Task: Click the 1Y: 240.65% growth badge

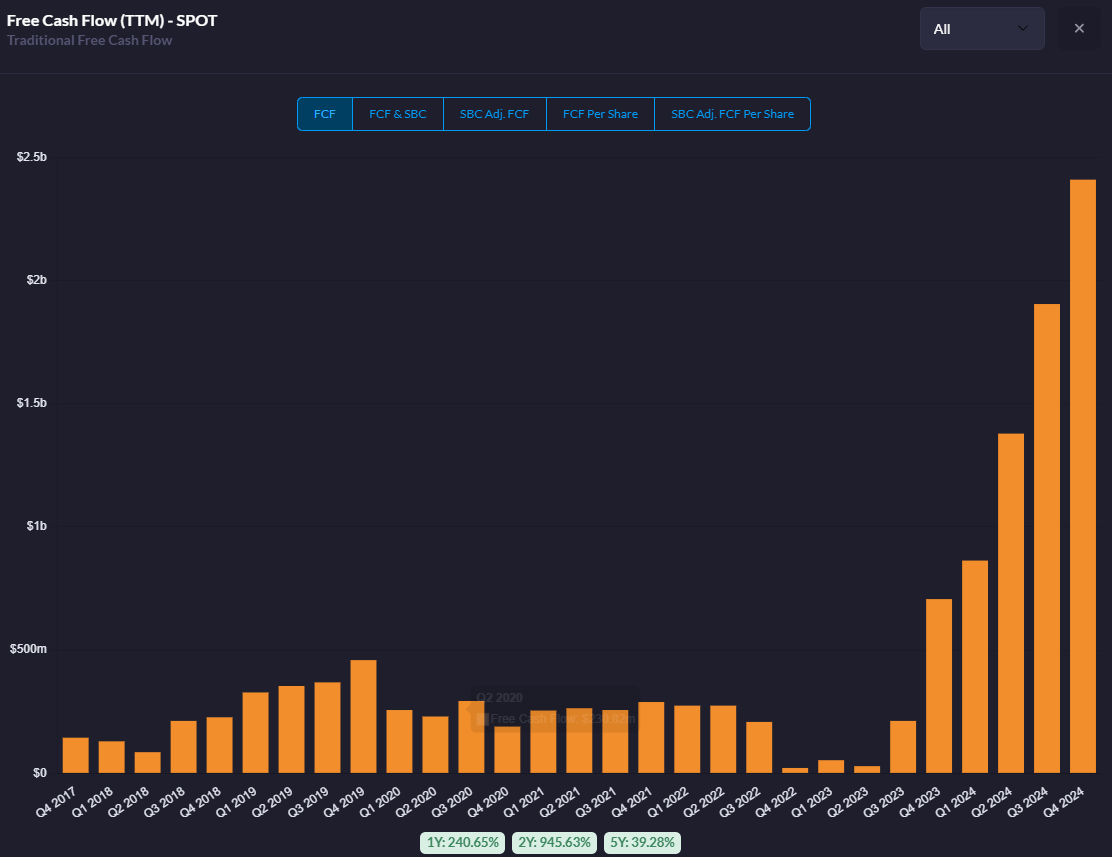Action: coord(463,842)
